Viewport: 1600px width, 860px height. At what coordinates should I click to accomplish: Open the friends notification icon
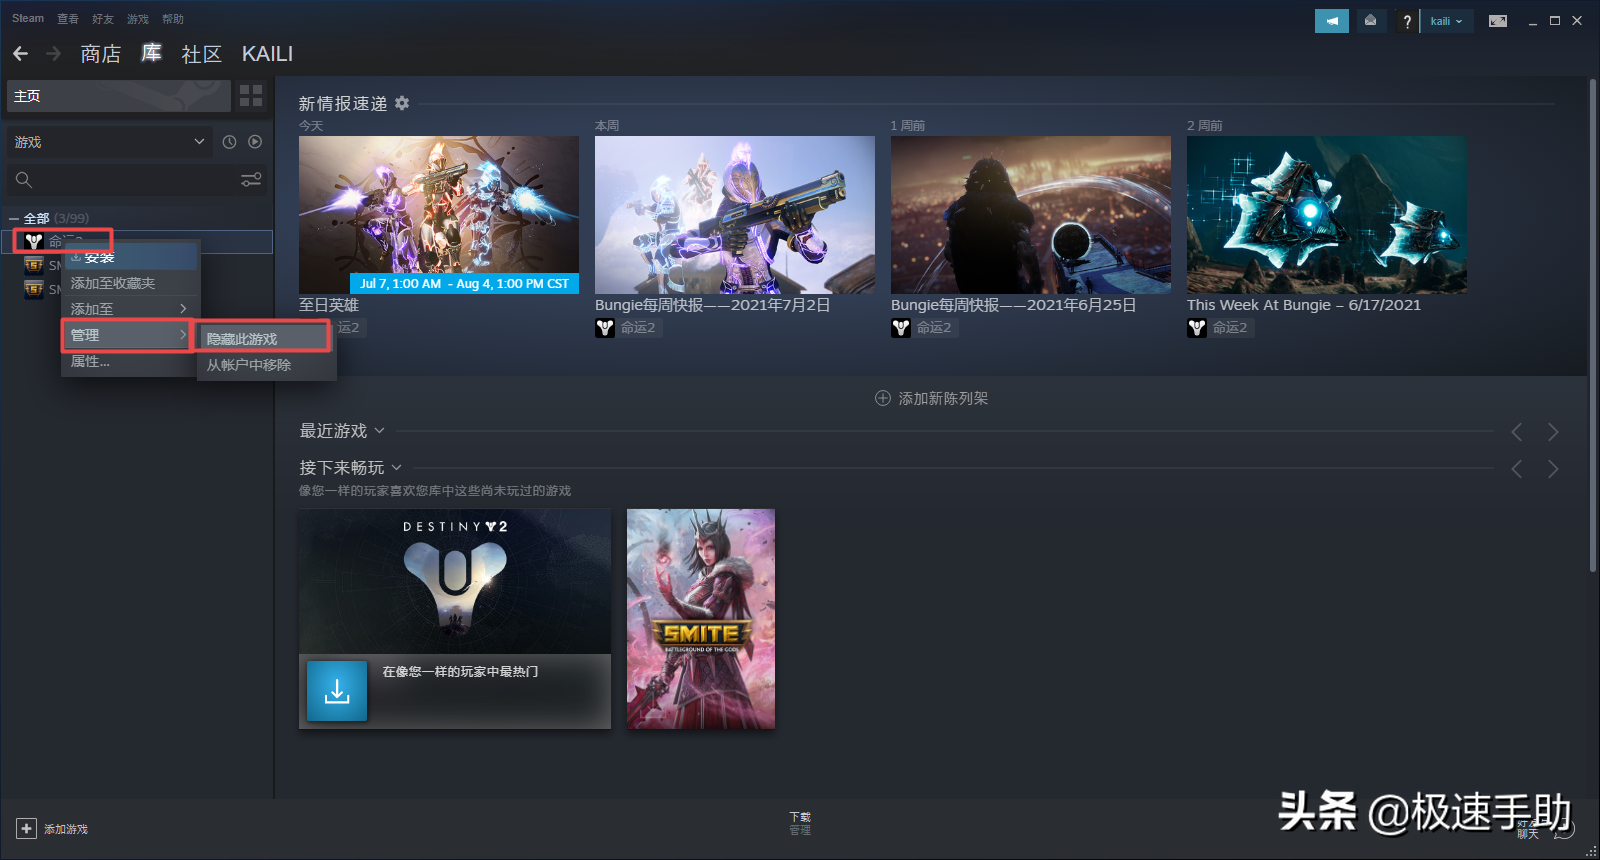tap(1370, 21)
